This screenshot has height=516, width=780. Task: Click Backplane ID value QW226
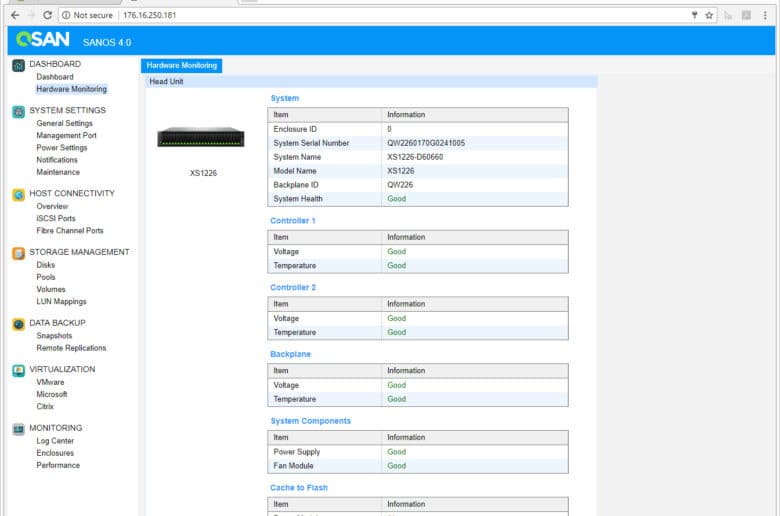click(x=400, y=185)
